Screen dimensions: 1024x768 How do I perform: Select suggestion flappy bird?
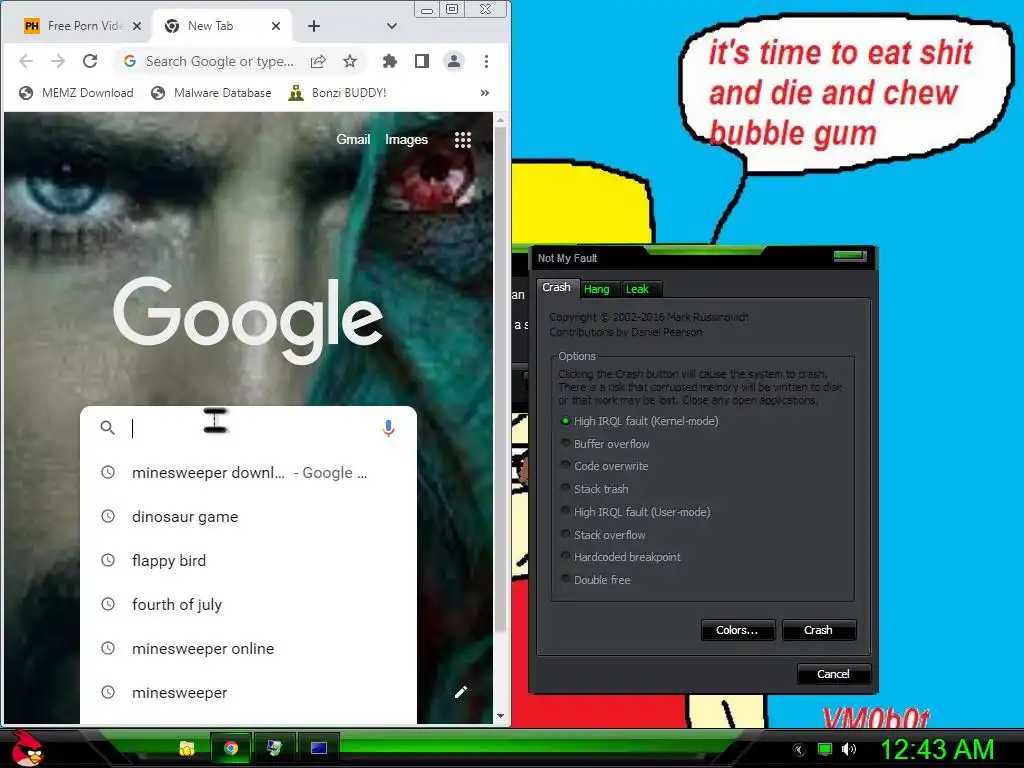248,560
